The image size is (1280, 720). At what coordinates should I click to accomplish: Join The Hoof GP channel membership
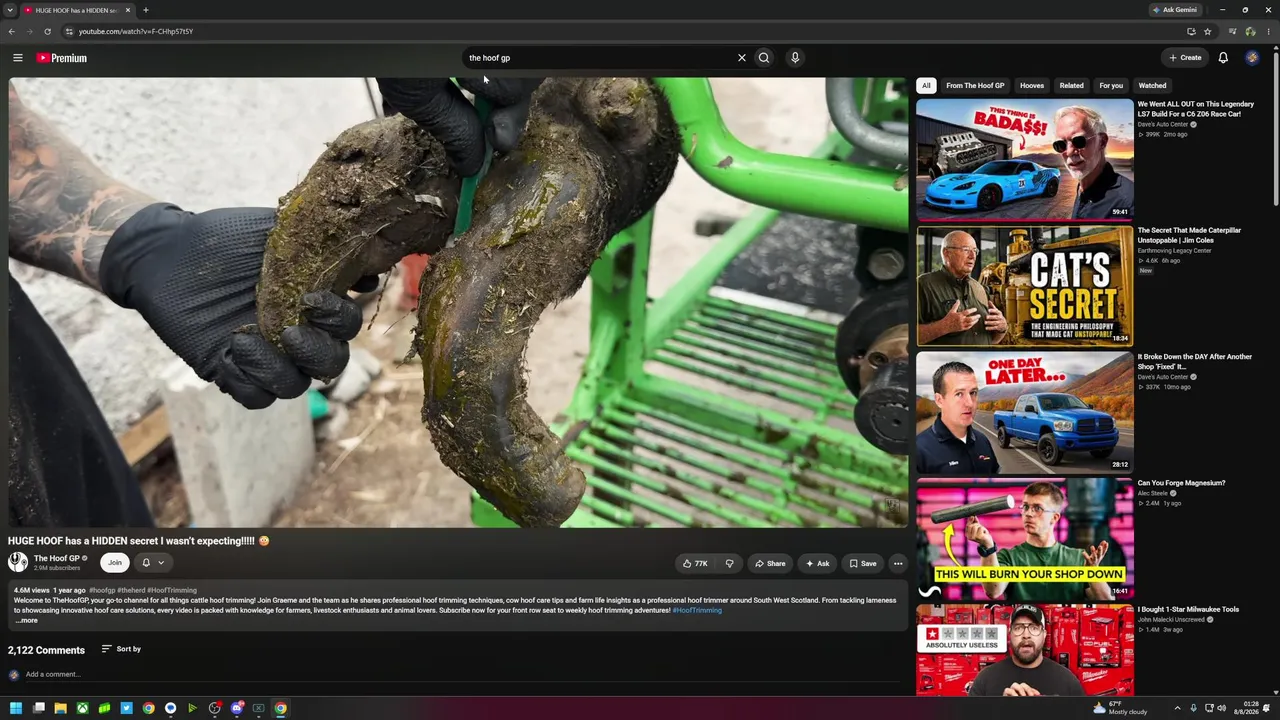point(115,563)
